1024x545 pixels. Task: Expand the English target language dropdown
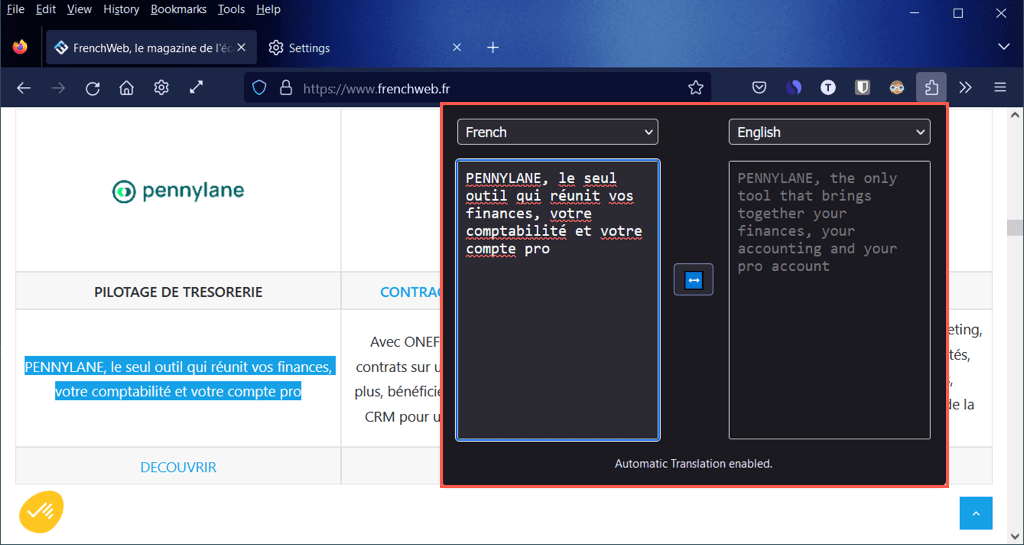click(829, 132)
